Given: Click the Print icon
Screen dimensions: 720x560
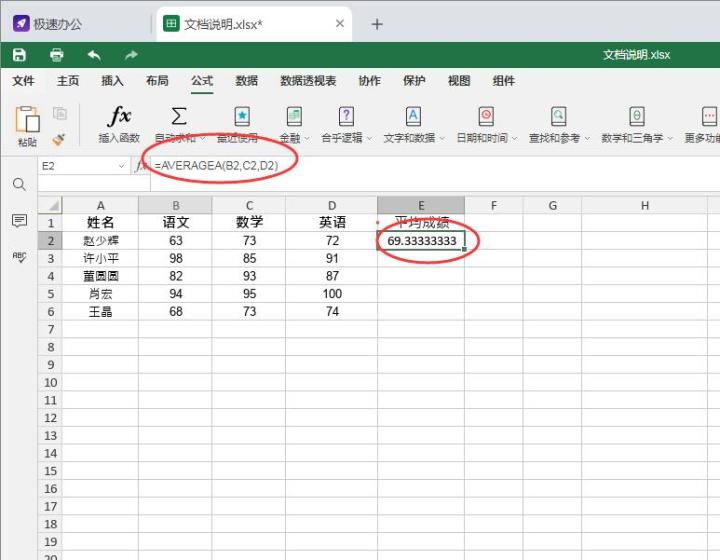Looking at the screenshot, I should click(56, 55).
